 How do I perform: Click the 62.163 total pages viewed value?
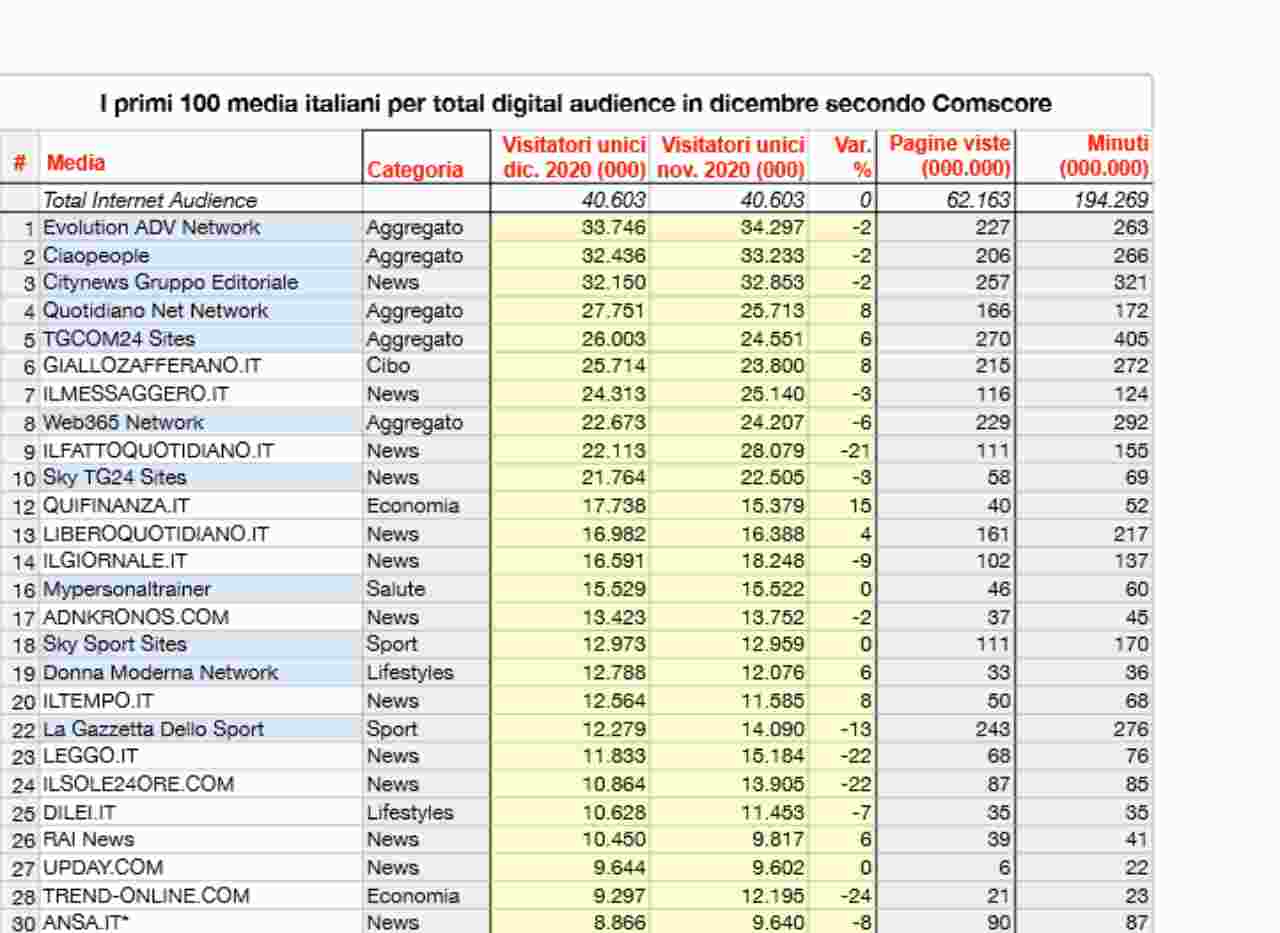978,200
